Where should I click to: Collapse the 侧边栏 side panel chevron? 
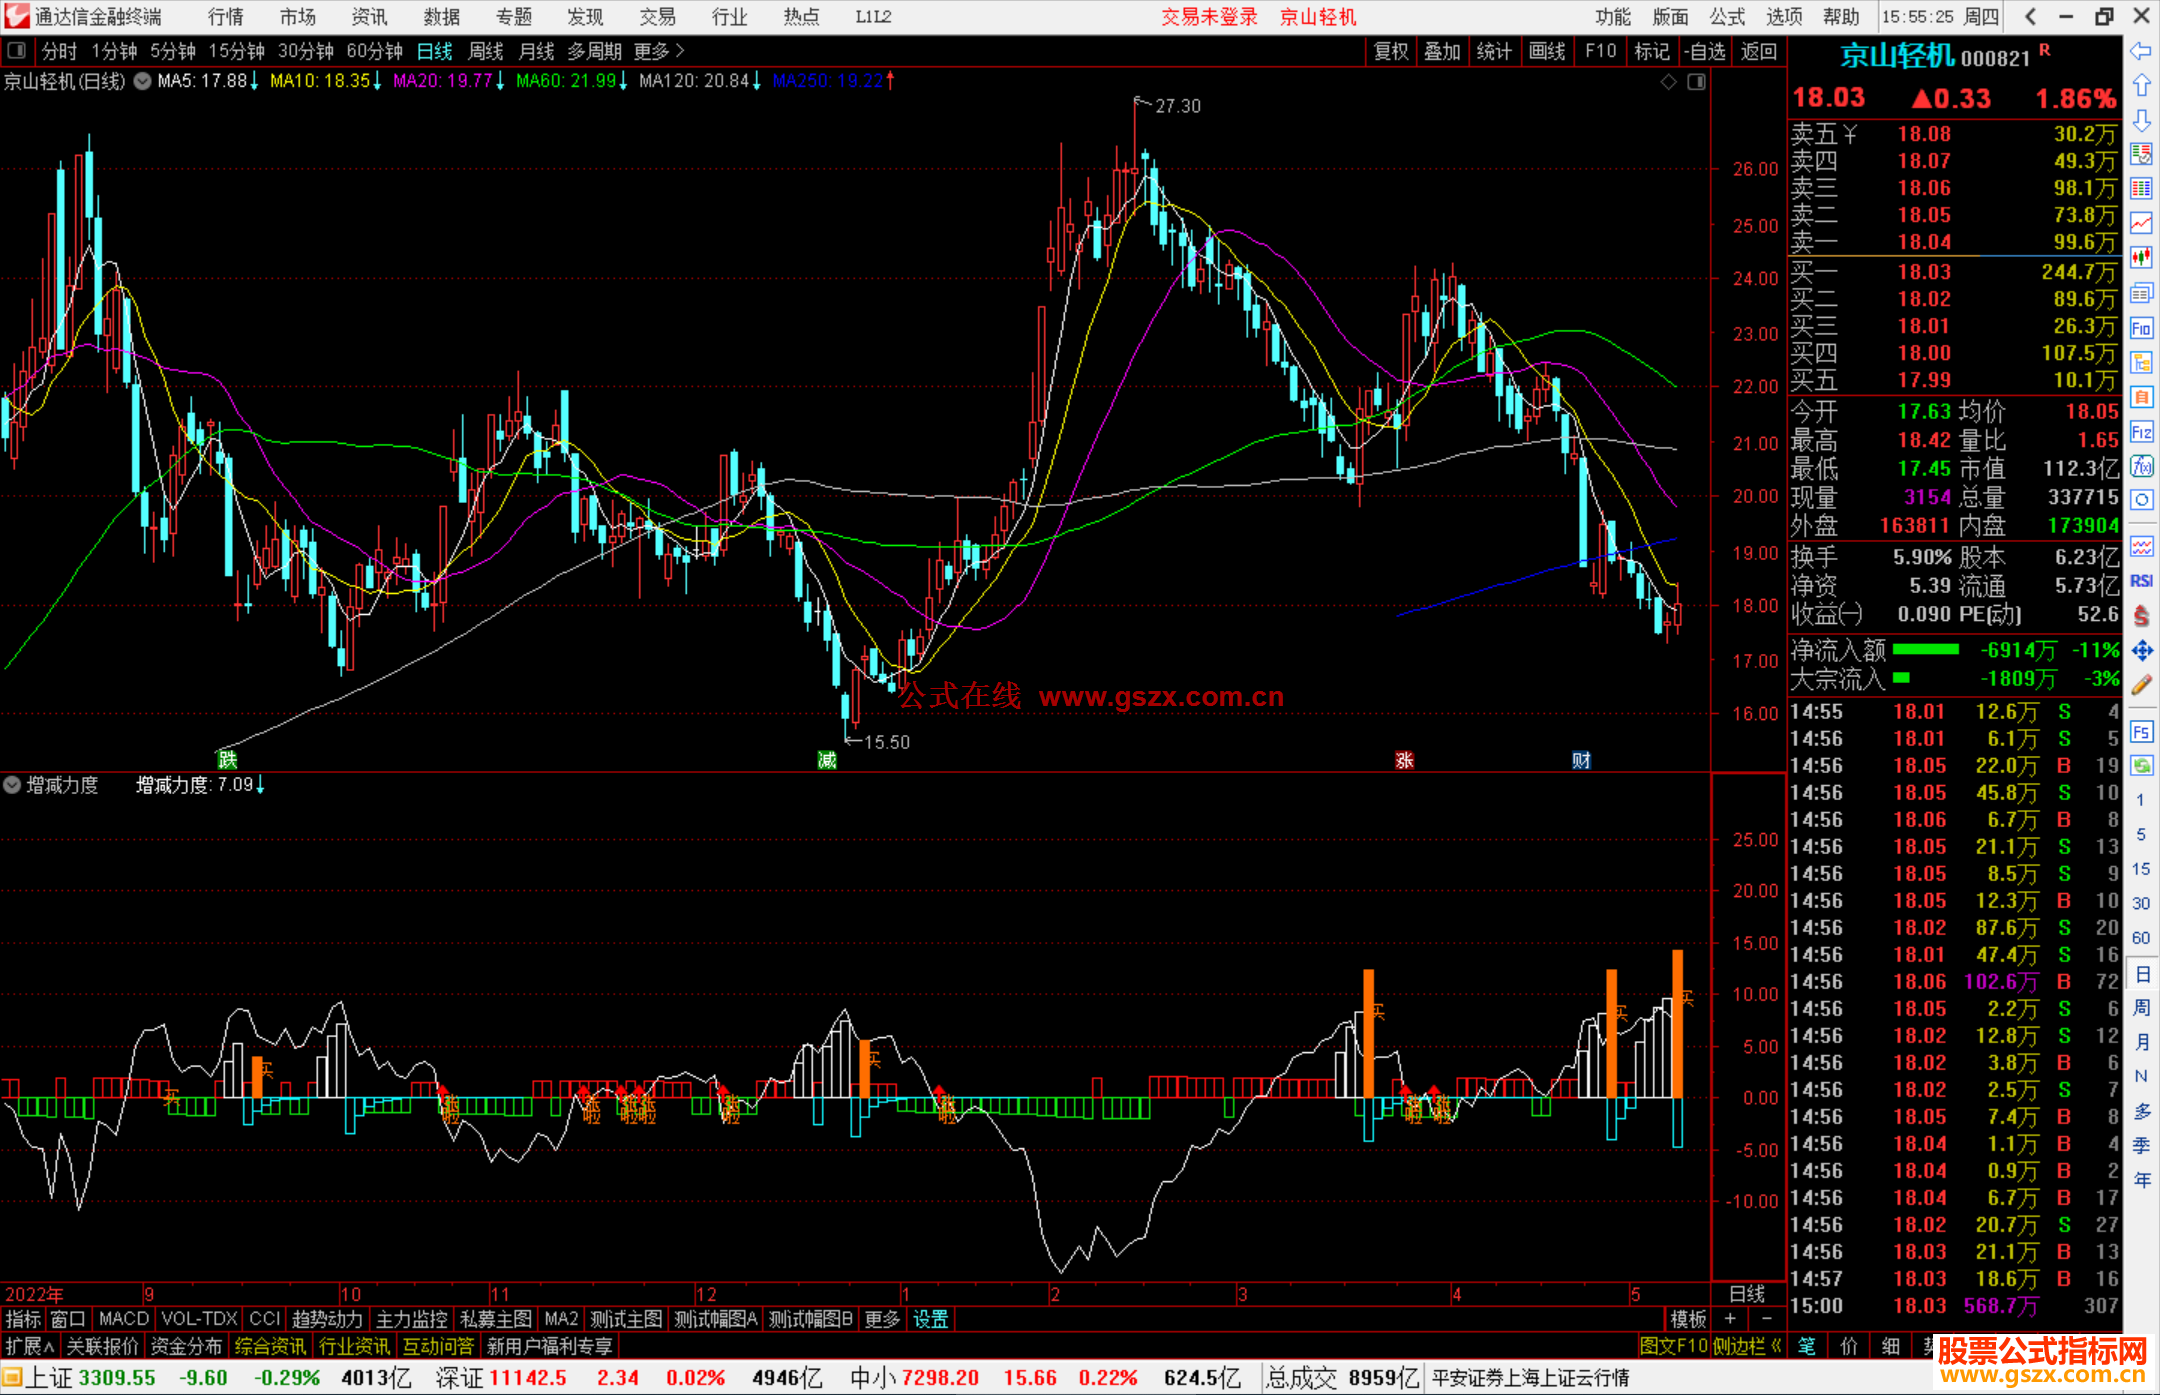click(x=1776, y=1346)
